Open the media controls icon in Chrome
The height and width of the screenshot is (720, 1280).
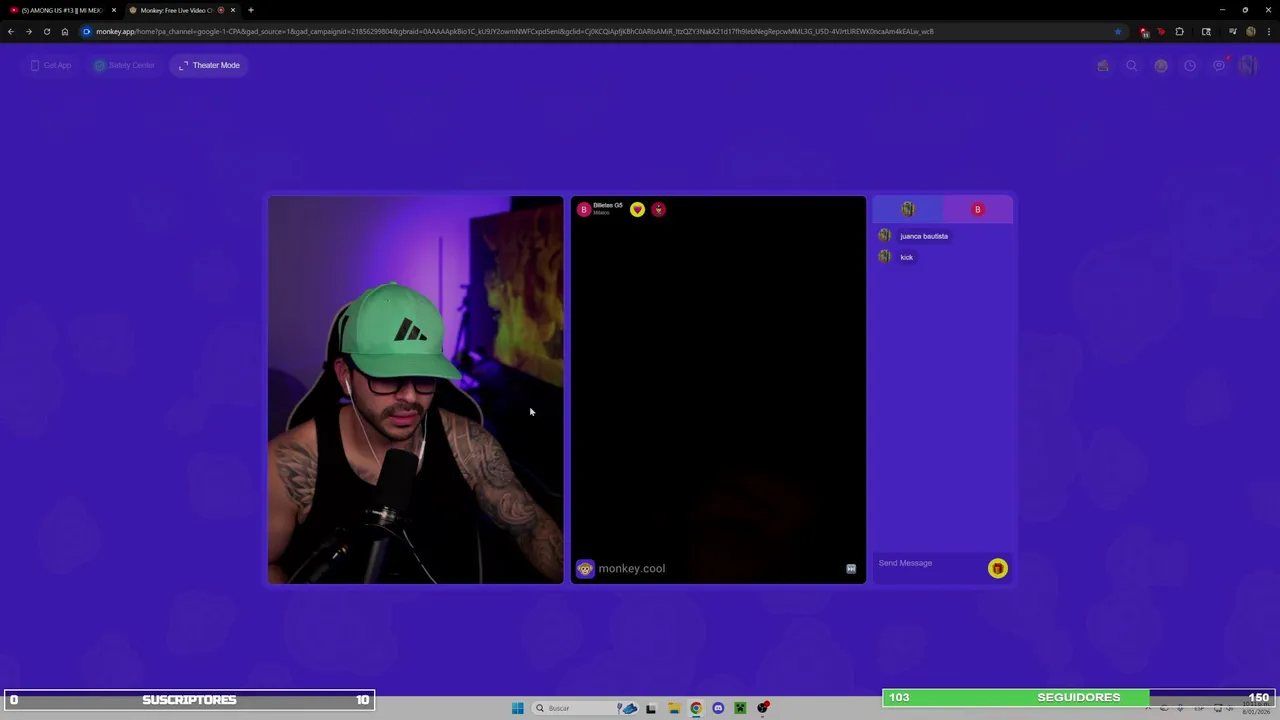(x=1233, y=31)
